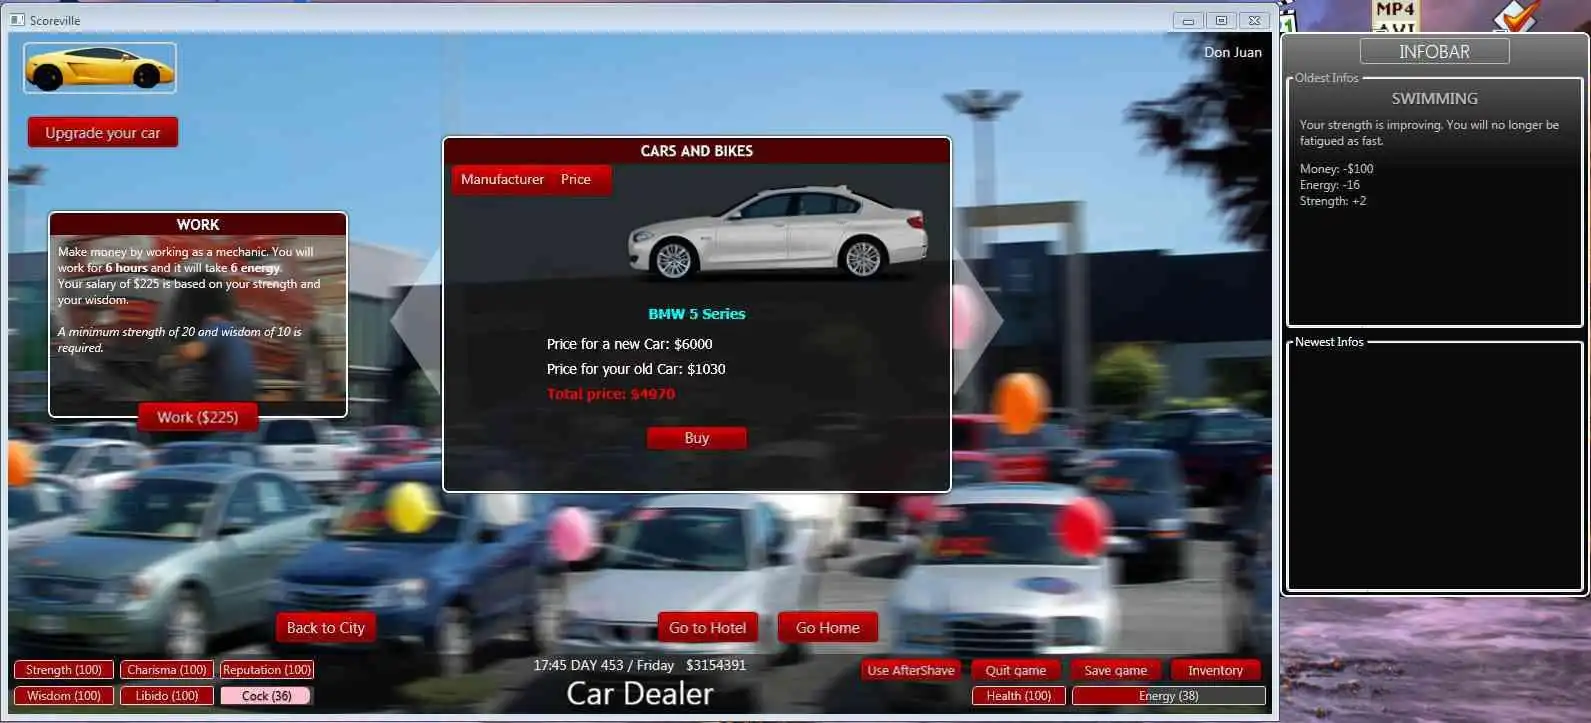Viewport: 1591px width, 723px height.
Task: Click the Health (100) bar
Action: pyautogui.click(x=1019, y=696)
